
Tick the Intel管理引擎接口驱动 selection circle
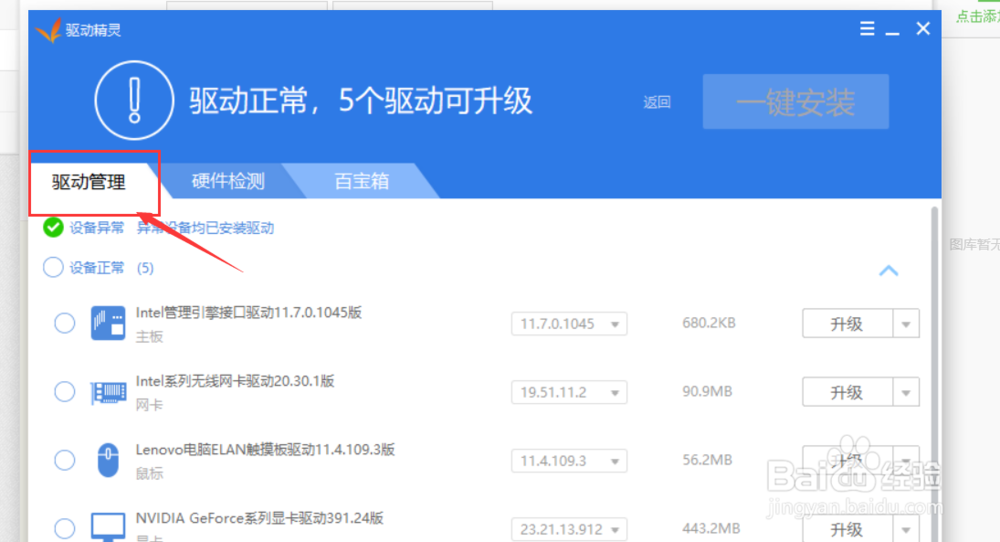coord(64,323)
